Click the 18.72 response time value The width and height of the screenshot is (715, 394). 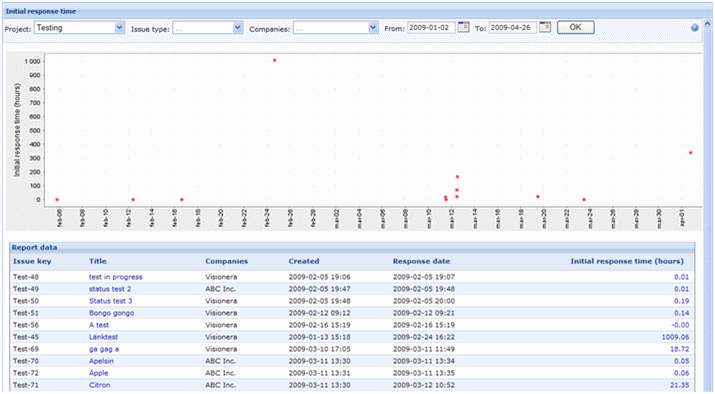coord(679,349)
